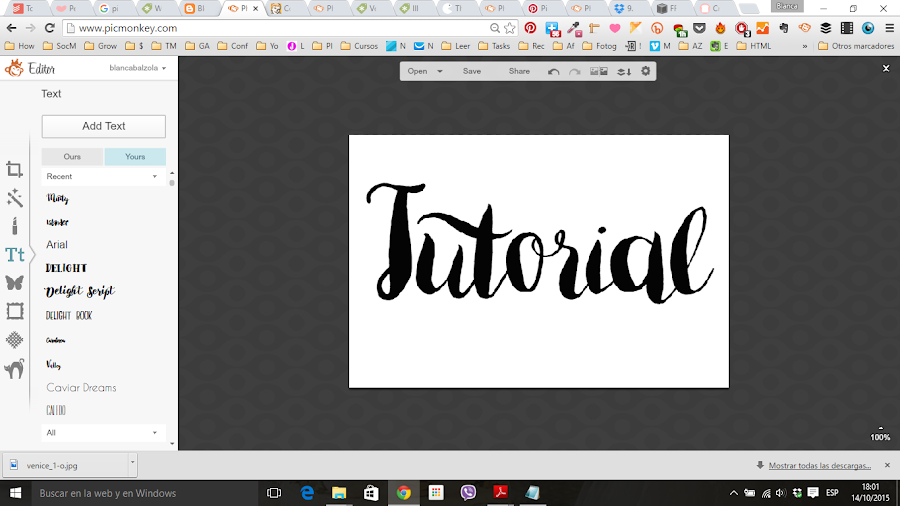Viewport: 900px width, 506px height.
Task: Redo the last edit
Action: click(575, 72)
